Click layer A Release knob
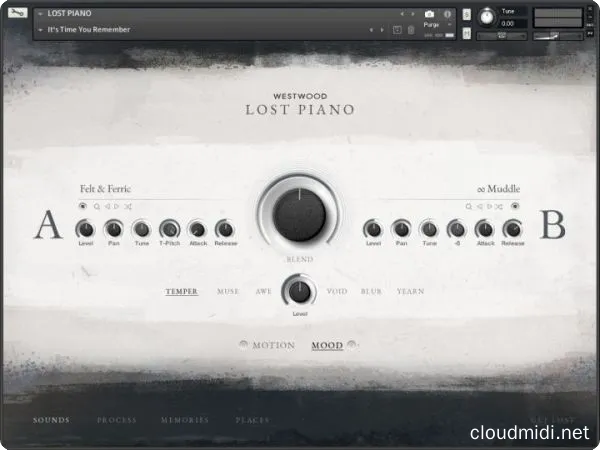This screenshot has height=450, width=600. click(x=225, y=230)
